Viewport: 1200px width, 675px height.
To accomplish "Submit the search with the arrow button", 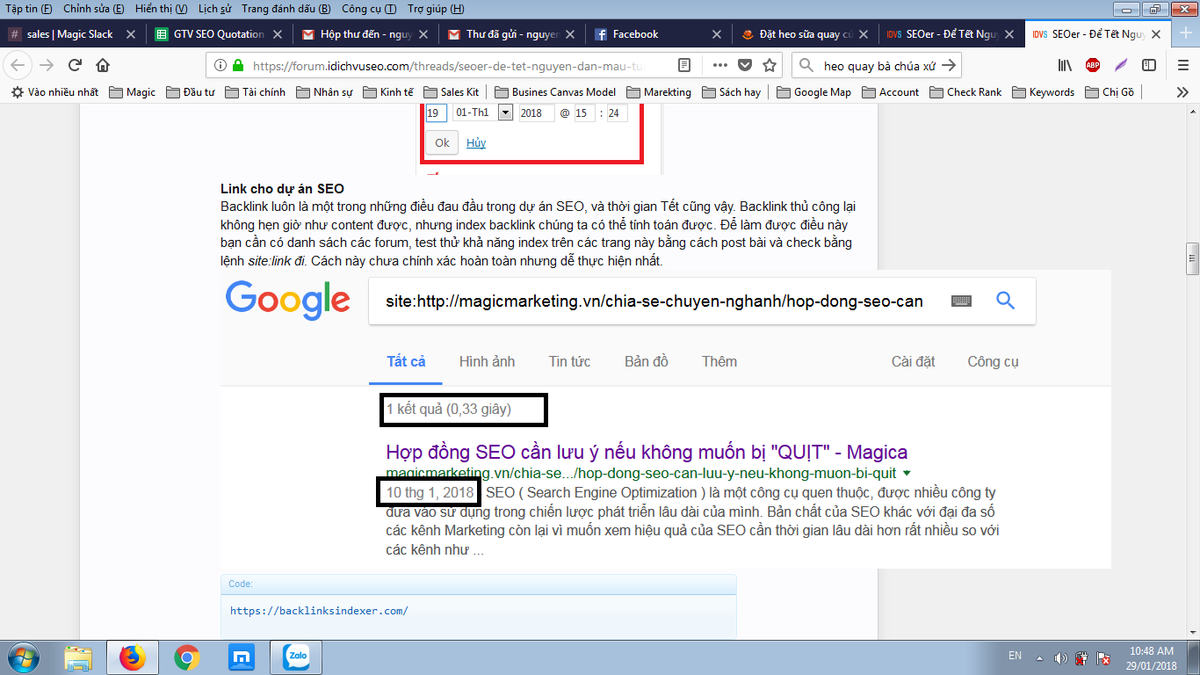I will (x=950, y=65).
